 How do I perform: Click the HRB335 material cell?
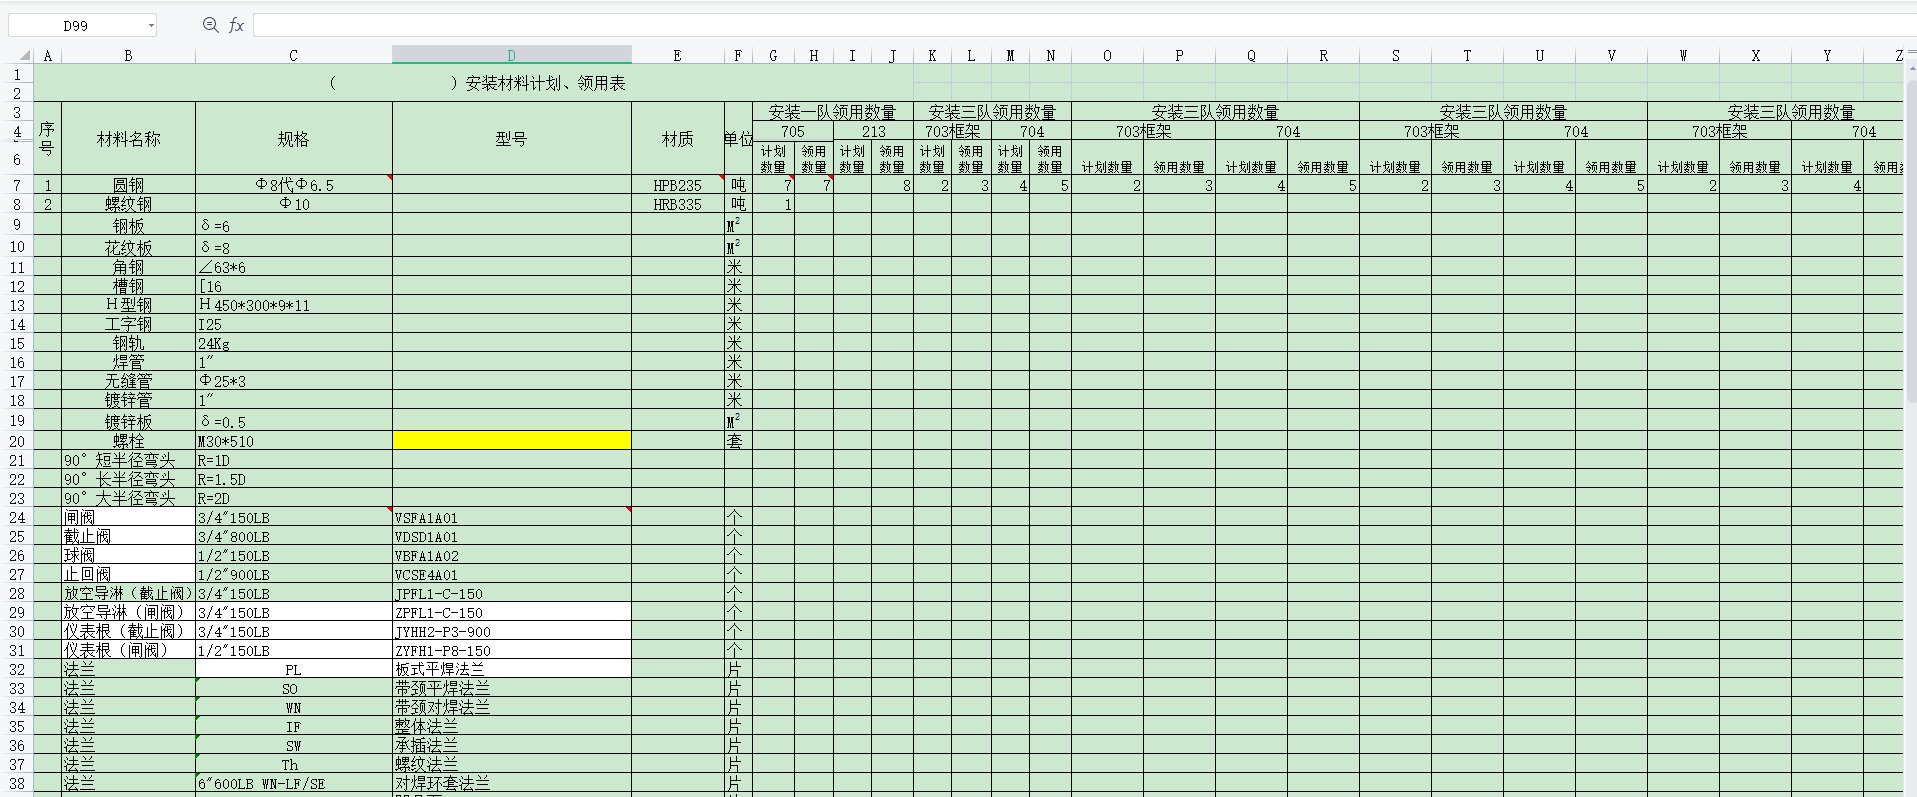[x=678, y=204]
